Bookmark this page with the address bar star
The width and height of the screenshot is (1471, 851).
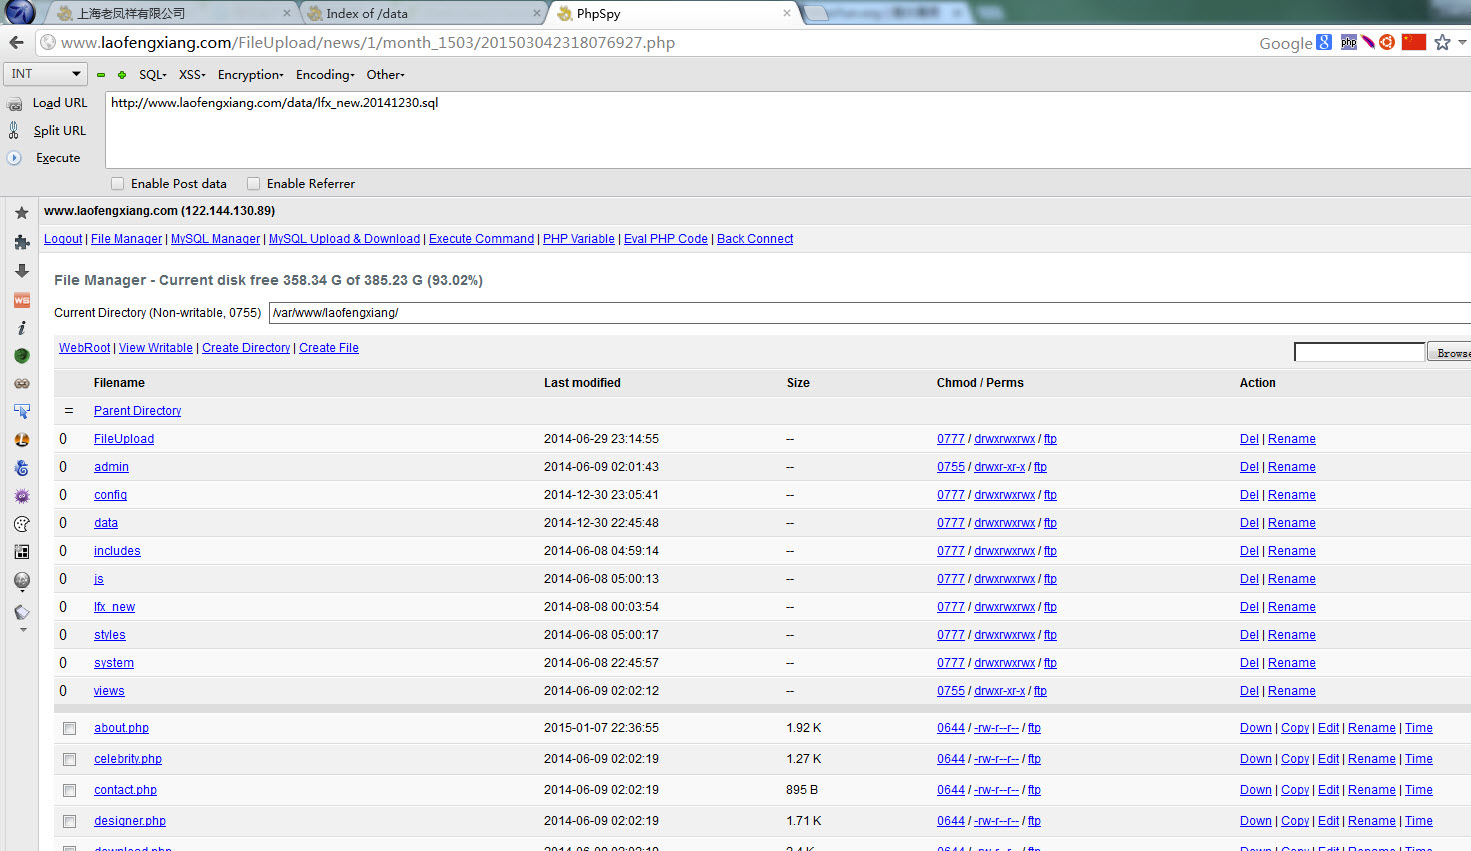(1442, 42)
